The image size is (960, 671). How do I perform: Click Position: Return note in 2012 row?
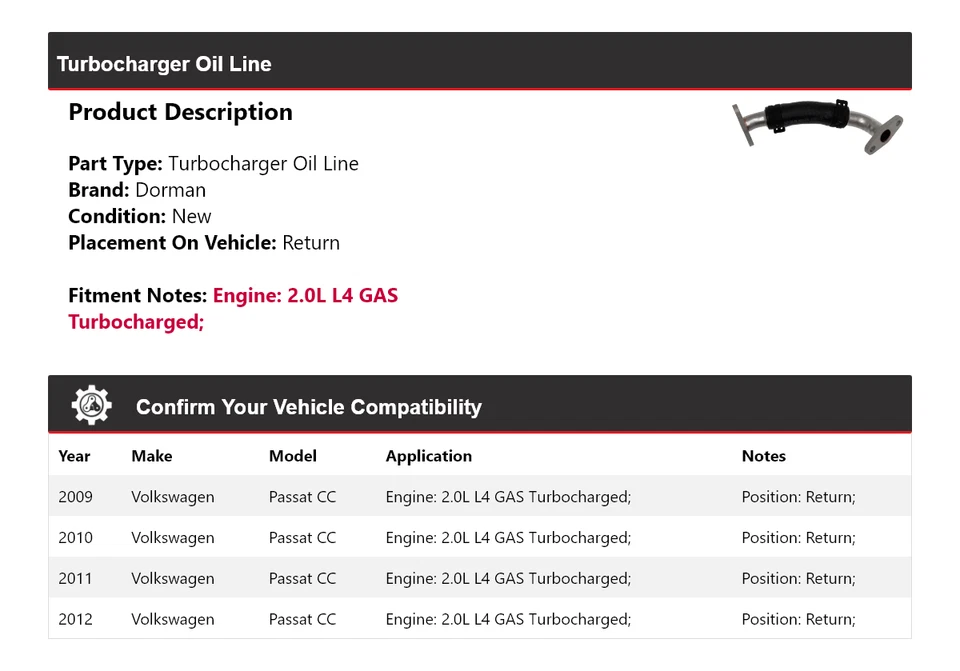click(x=798, y=620)
